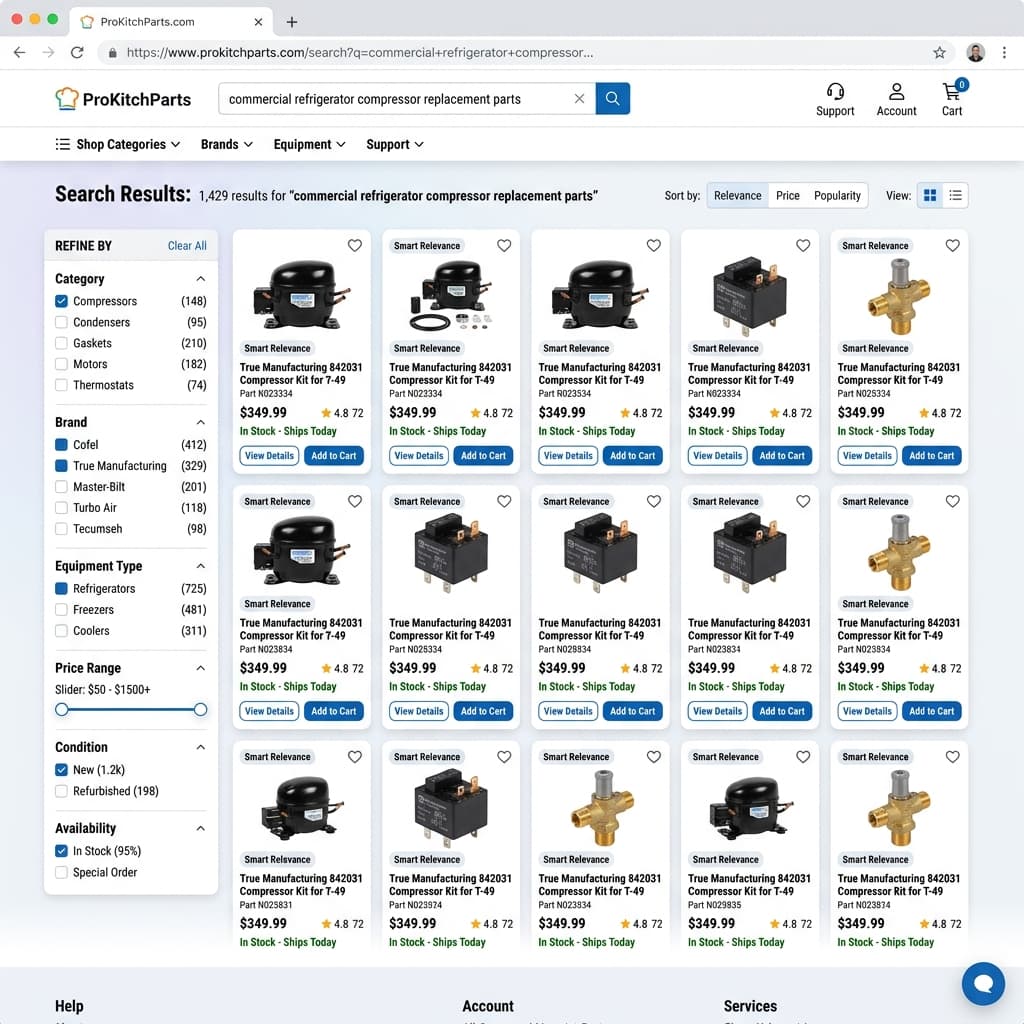Click the price slider left handle
1024x1024 pixels.
click(61, 709)
